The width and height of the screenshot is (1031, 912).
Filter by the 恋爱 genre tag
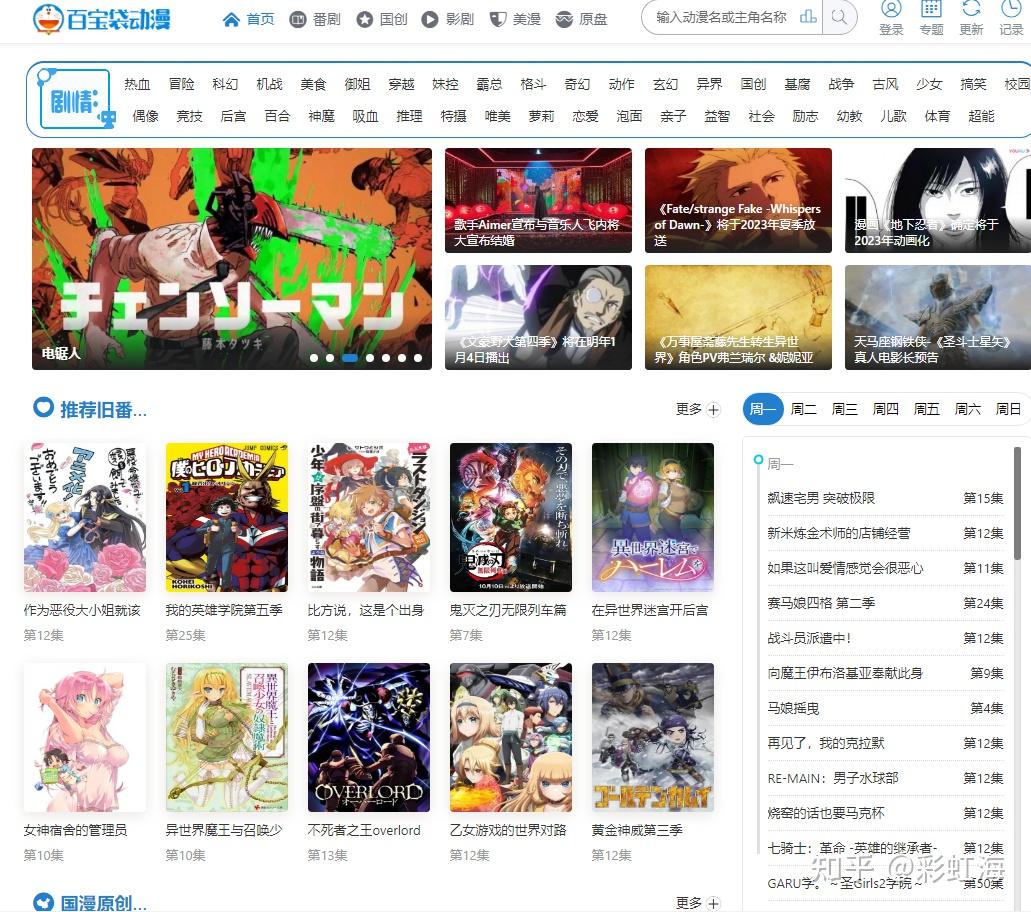[x=585, y=116]
